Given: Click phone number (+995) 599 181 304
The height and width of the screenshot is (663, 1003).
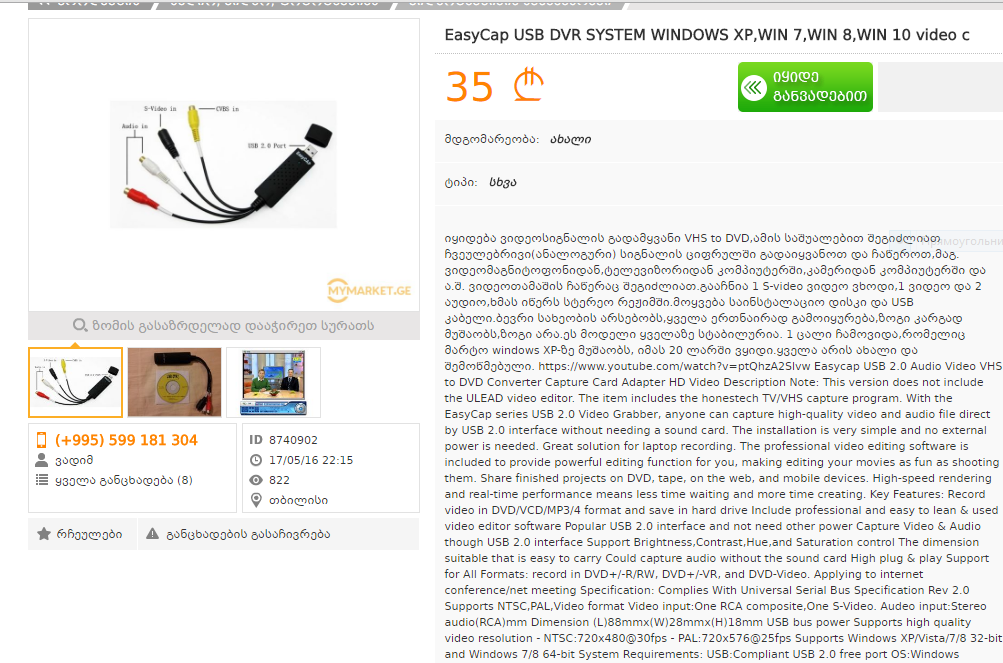Looking at the screenshot, I should tap(126, 440).
